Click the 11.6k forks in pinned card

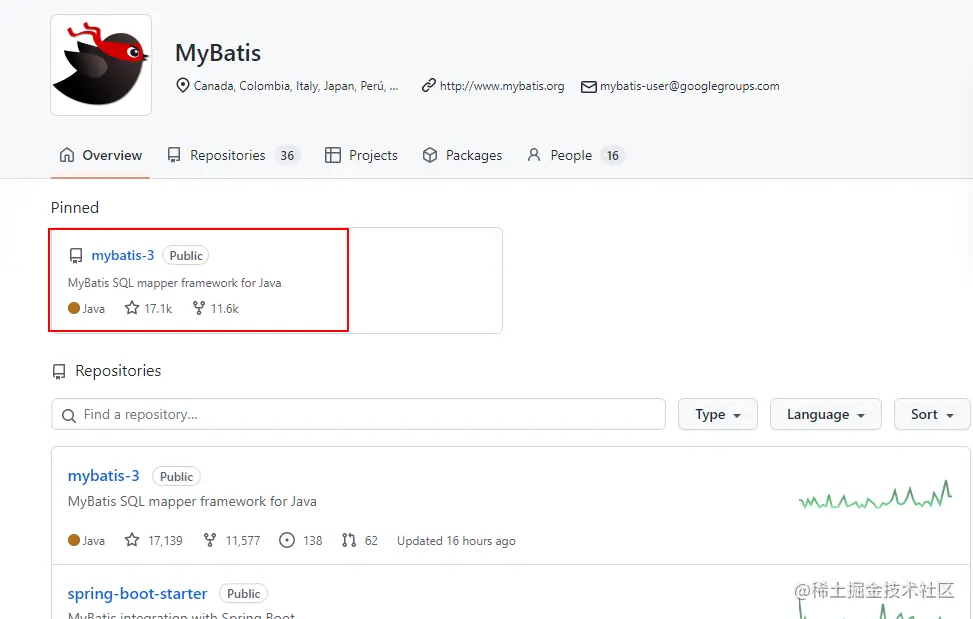coord(225,308)
